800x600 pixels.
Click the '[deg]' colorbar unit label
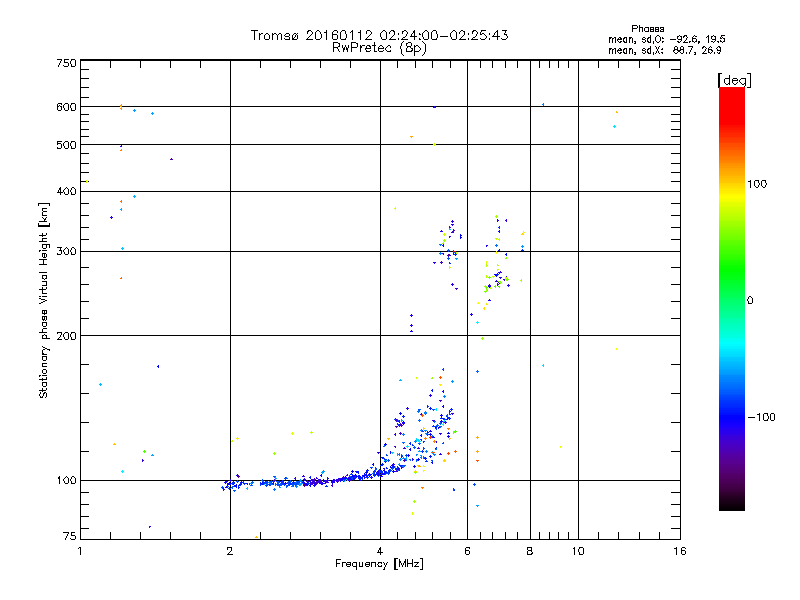(x=734, y=80)
